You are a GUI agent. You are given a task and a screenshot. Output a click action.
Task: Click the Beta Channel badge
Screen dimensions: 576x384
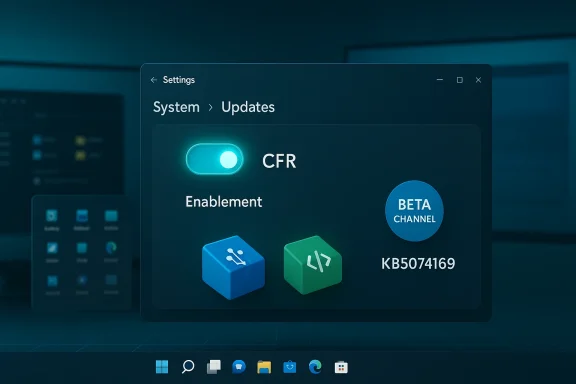(414, 211)
